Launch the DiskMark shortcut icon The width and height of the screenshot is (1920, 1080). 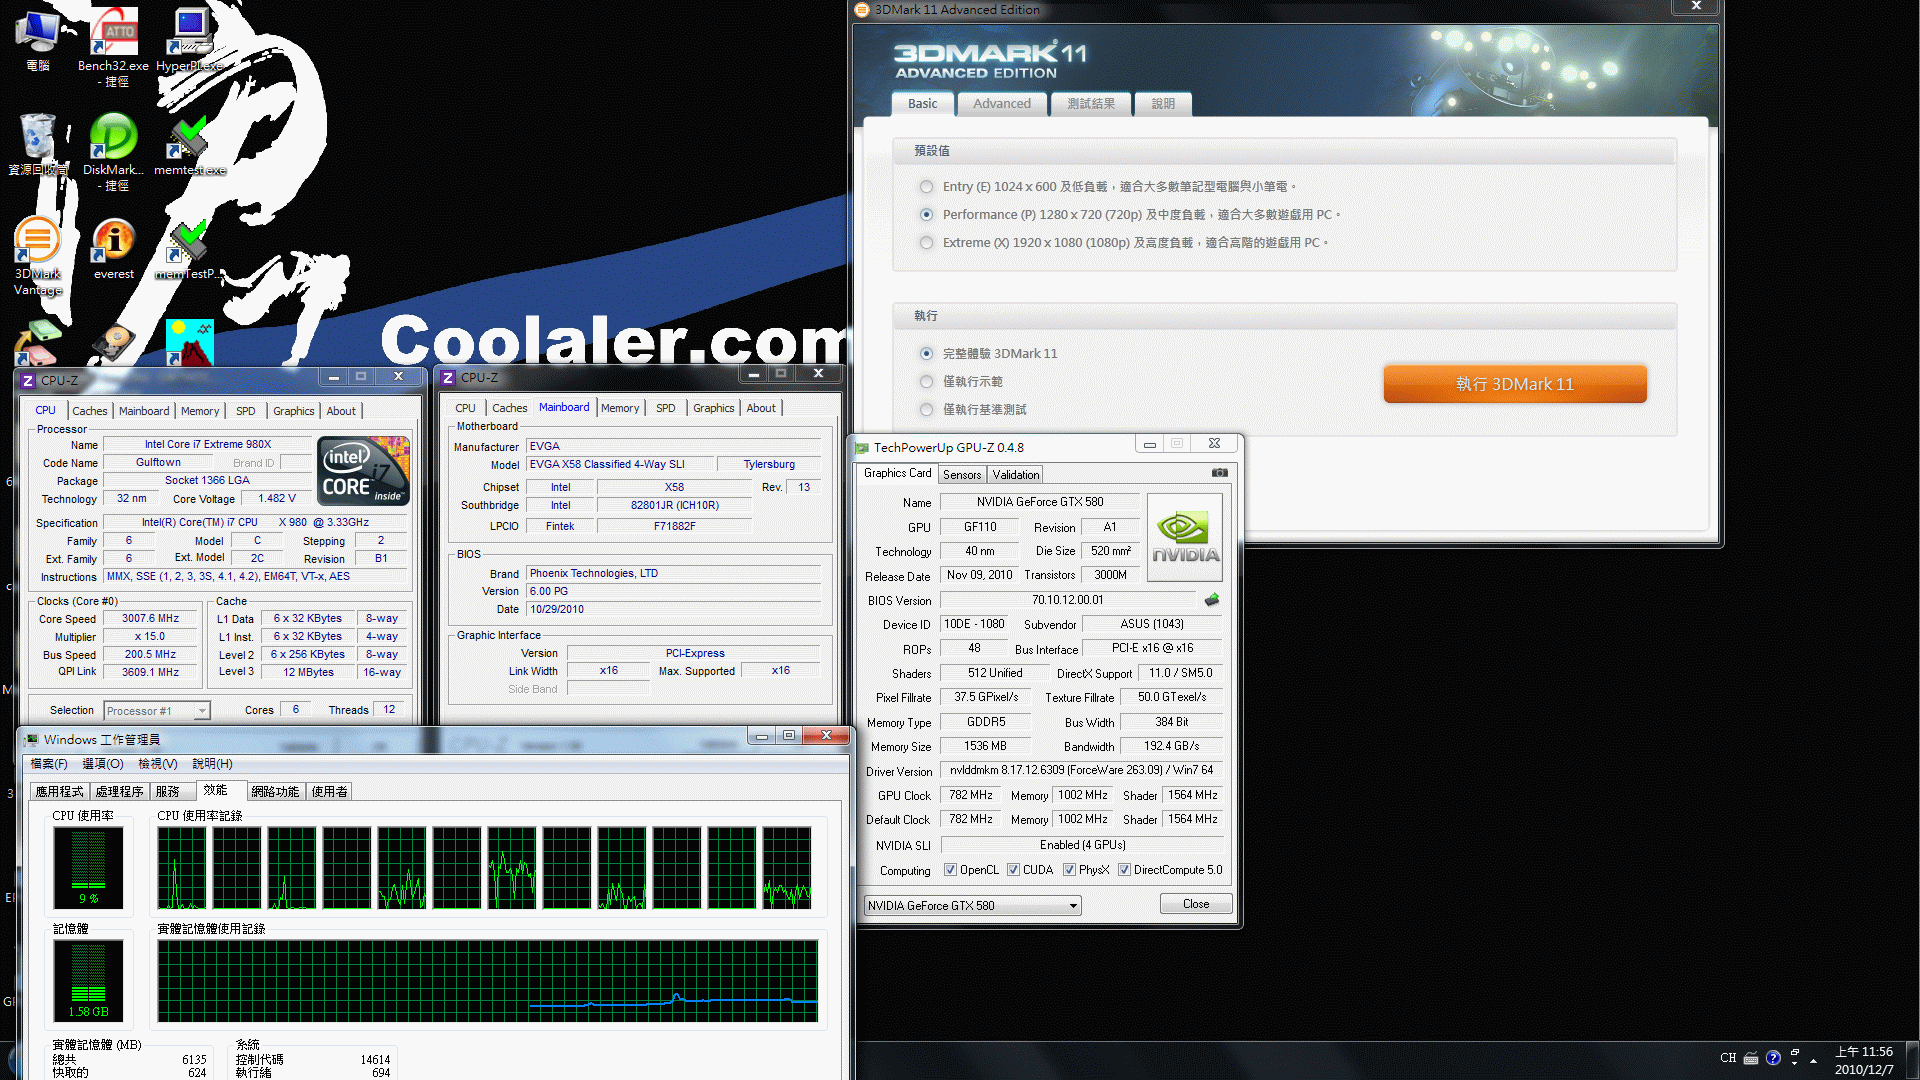113,150
